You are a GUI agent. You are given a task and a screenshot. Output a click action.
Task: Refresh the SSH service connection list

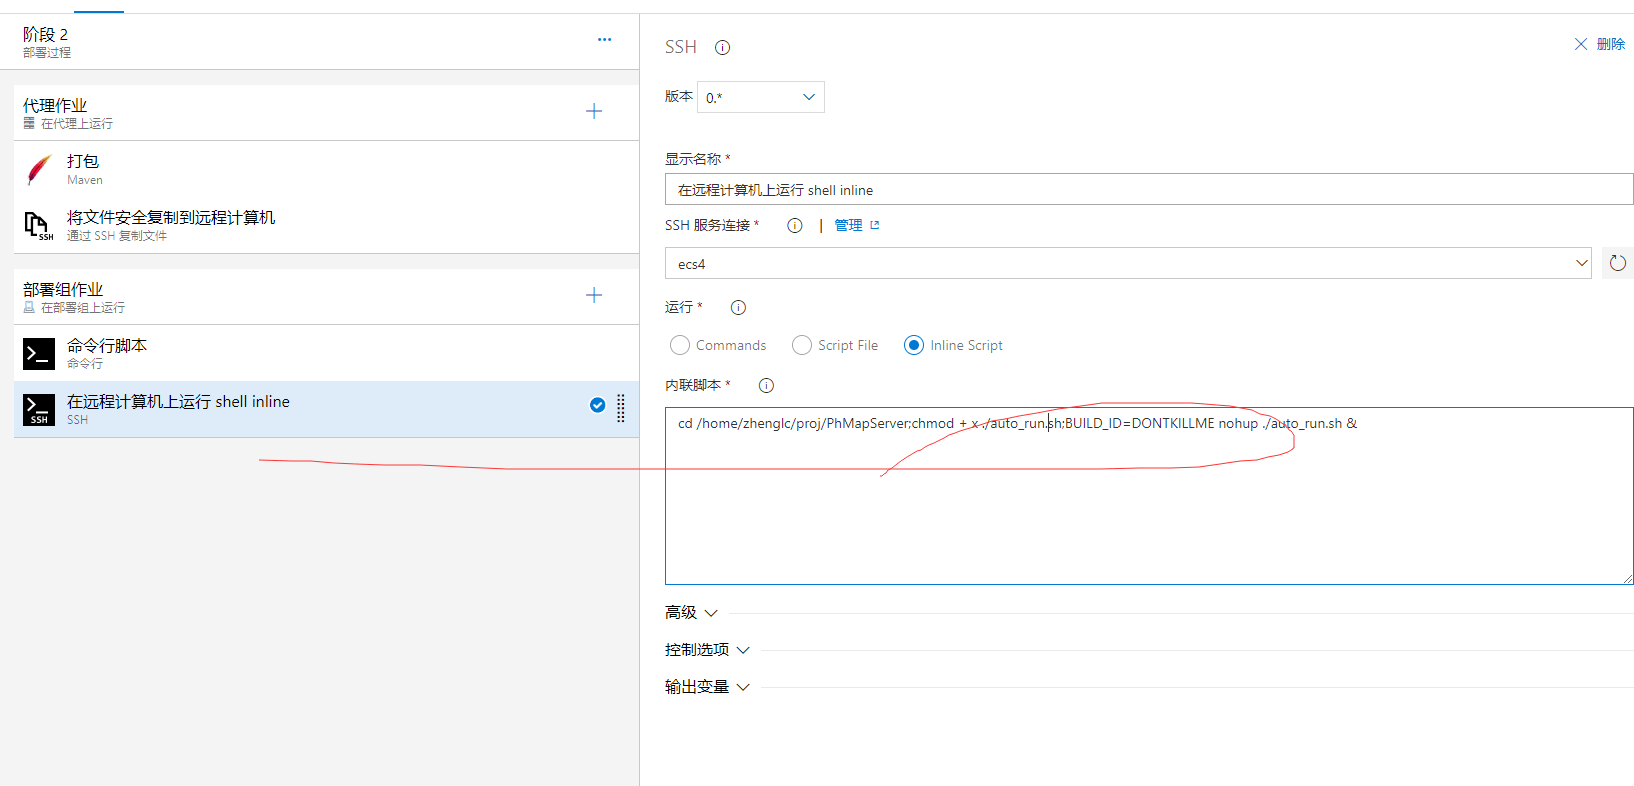[x=1617, y=263]
